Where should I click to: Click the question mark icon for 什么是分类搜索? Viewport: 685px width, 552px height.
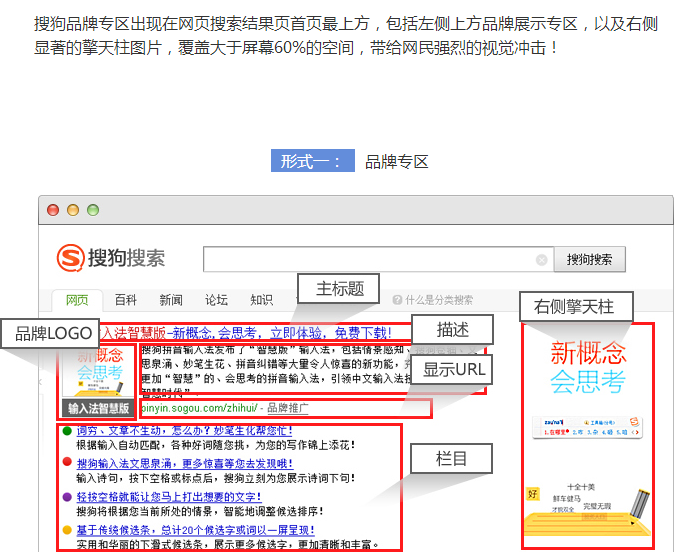click(x=397, y=300)
